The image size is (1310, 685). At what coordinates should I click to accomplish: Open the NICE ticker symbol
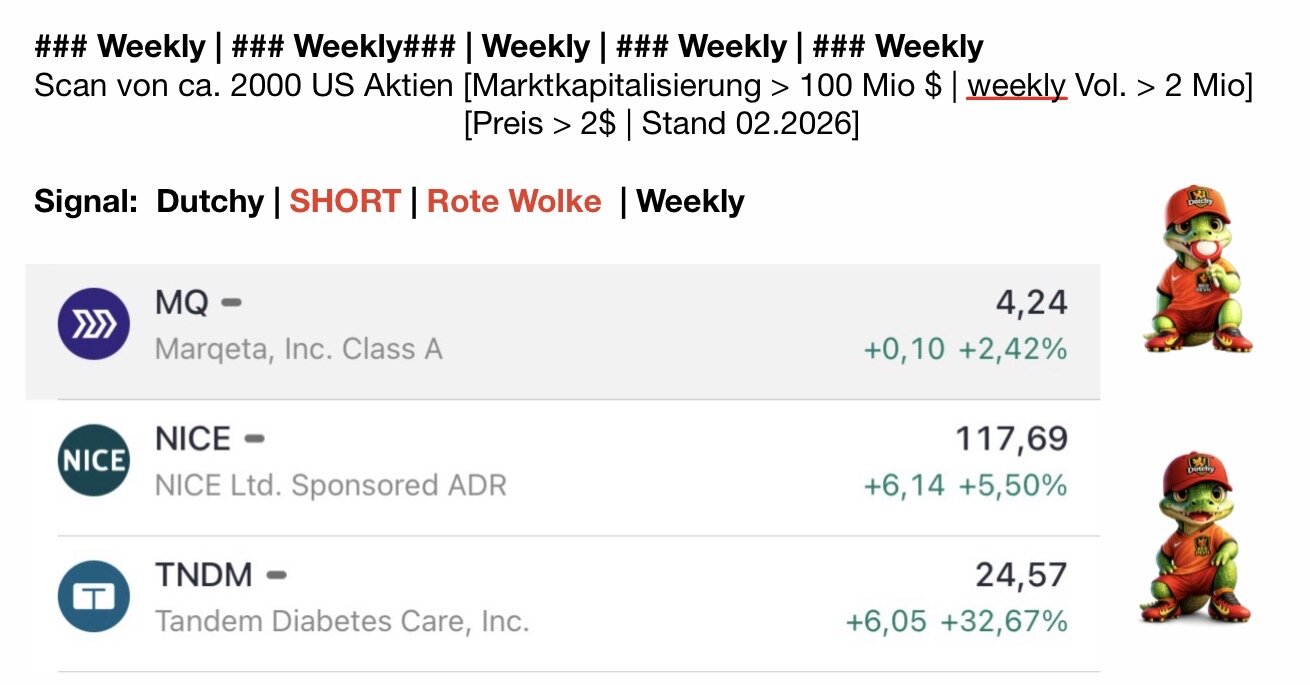click(193, 438)
